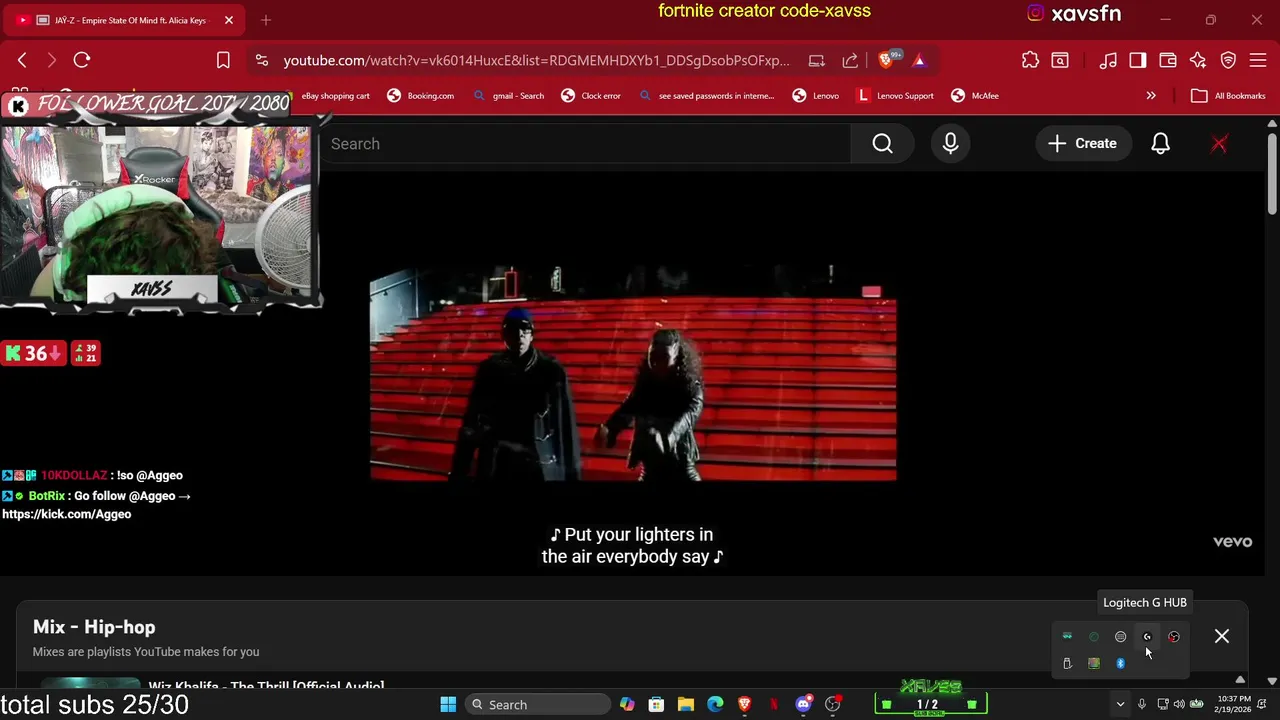Screen dimensions: 1280x720
Task: Open File Explorer from the taskbar
Action: [x=686, y=705]
